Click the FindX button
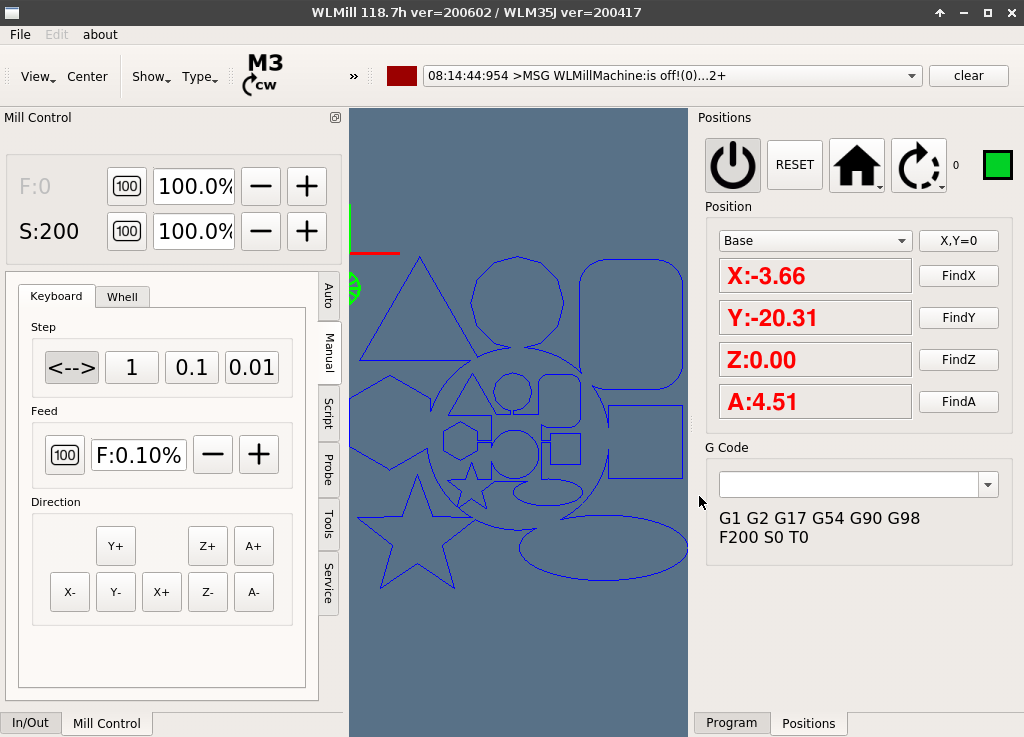Screen dimensions: 1024x737 959,275
